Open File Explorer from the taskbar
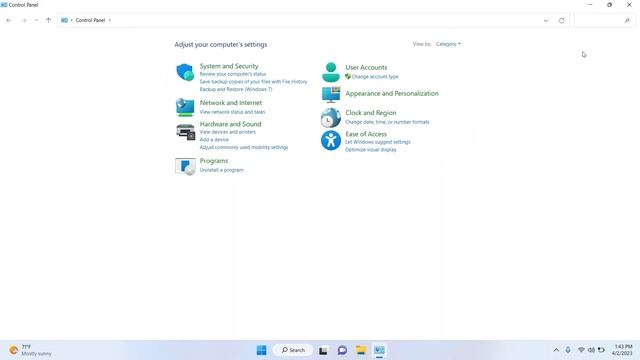This screenshot has height=360, width=640. pyautogui.click(x=361, y=350)
